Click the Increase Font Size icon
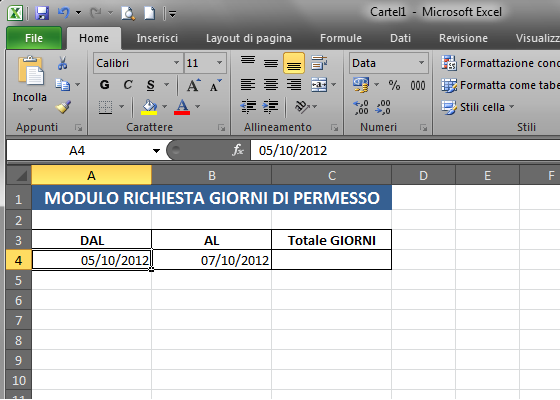Image resolution: width=560 pixels, height=400 pixels. (x=194, y=85)
